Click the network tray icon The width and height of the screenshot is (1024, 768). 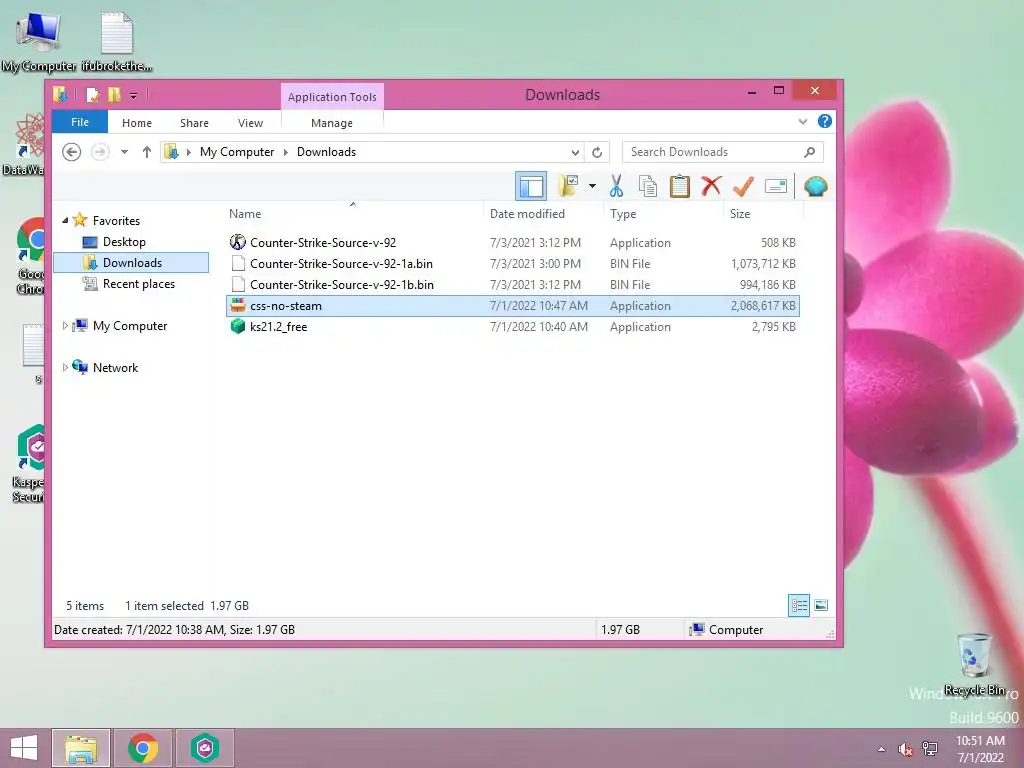click(x=929, y=749)
